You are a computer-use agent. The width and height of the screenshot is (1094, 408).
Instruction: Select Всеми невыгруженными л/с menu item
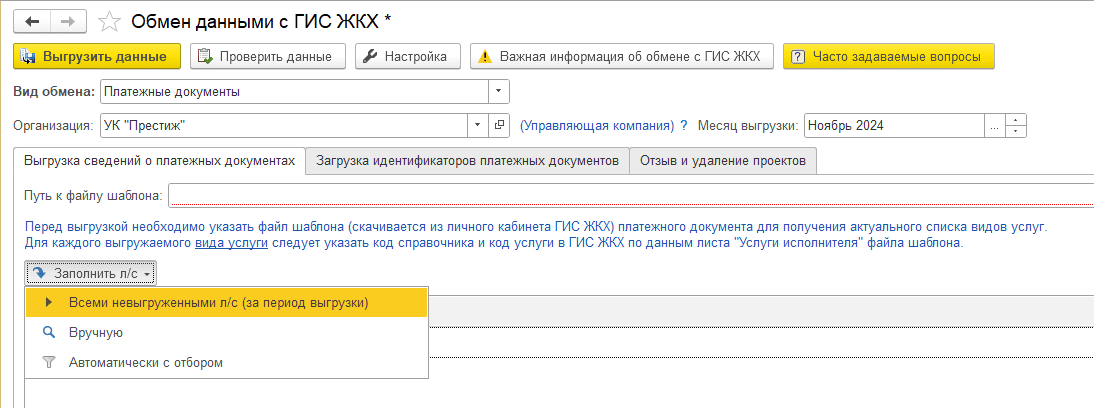[218, 303]
